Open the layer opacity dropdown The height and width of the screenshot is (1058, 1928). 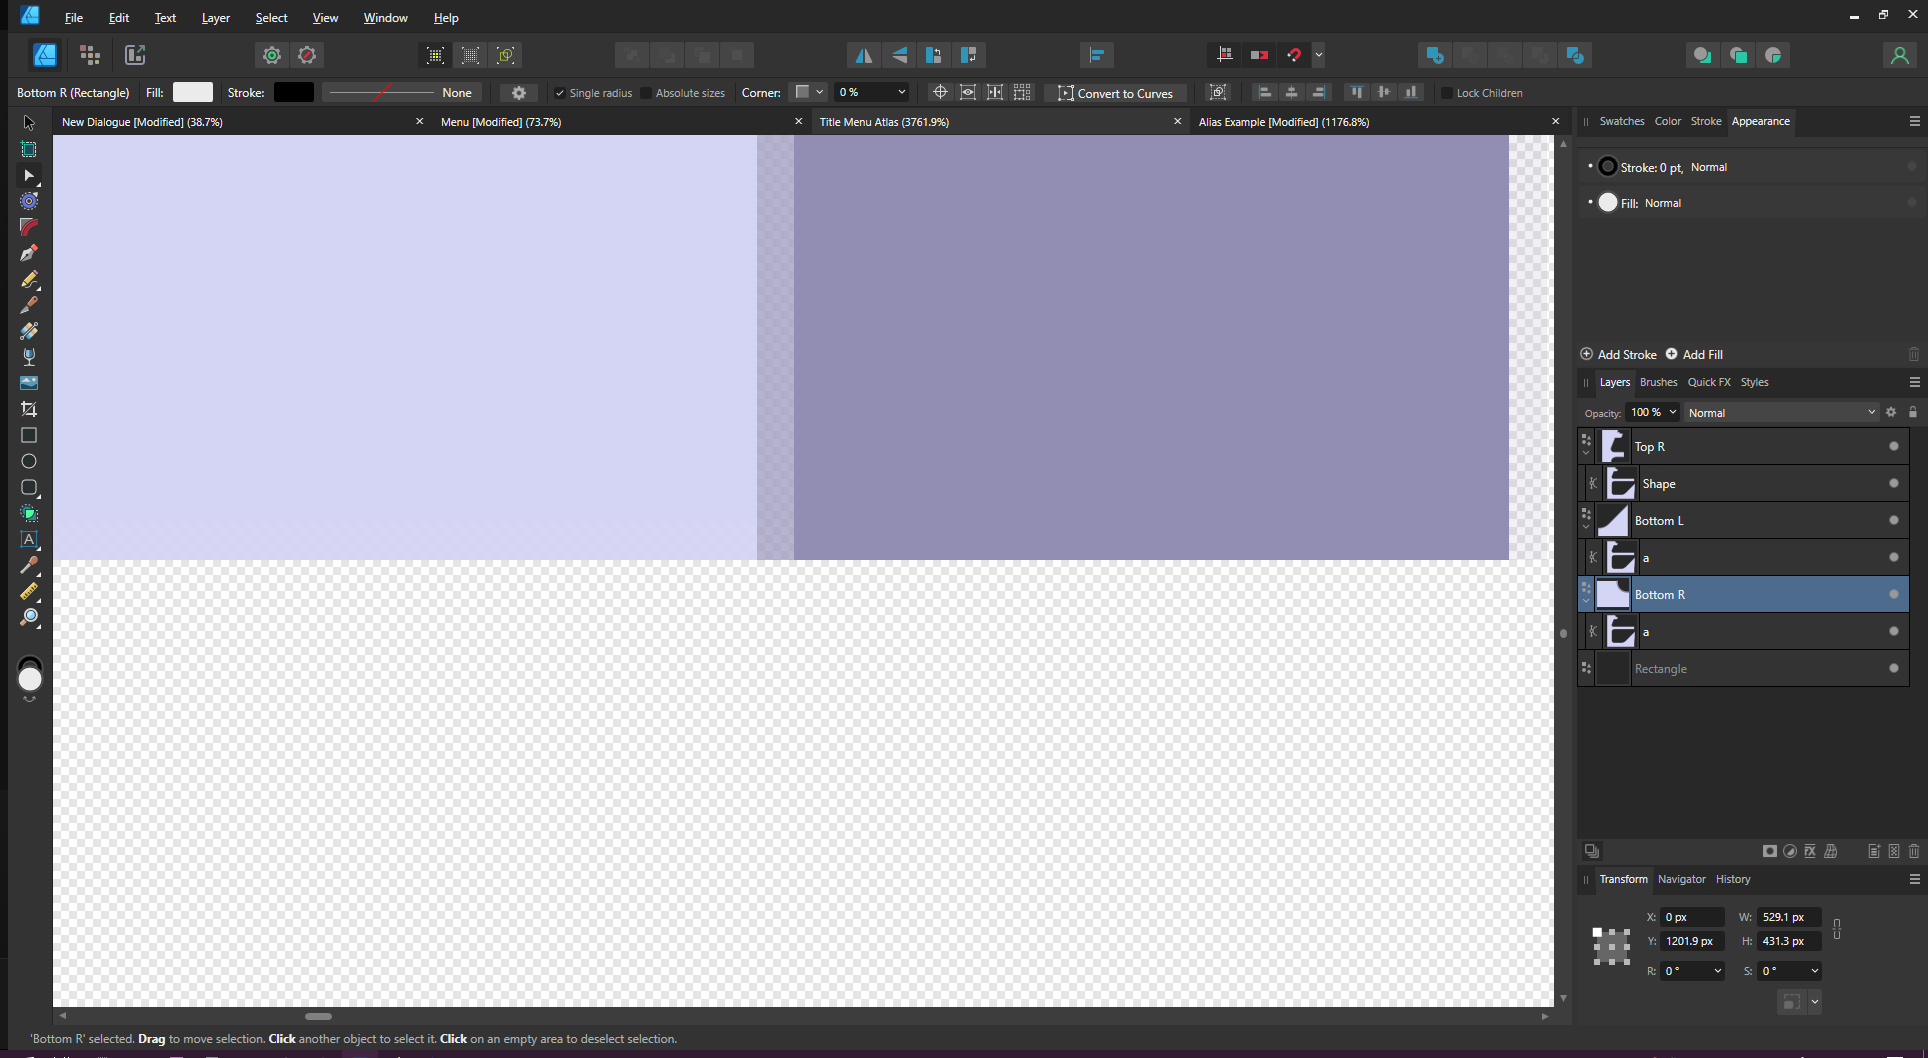(1673, 412)
